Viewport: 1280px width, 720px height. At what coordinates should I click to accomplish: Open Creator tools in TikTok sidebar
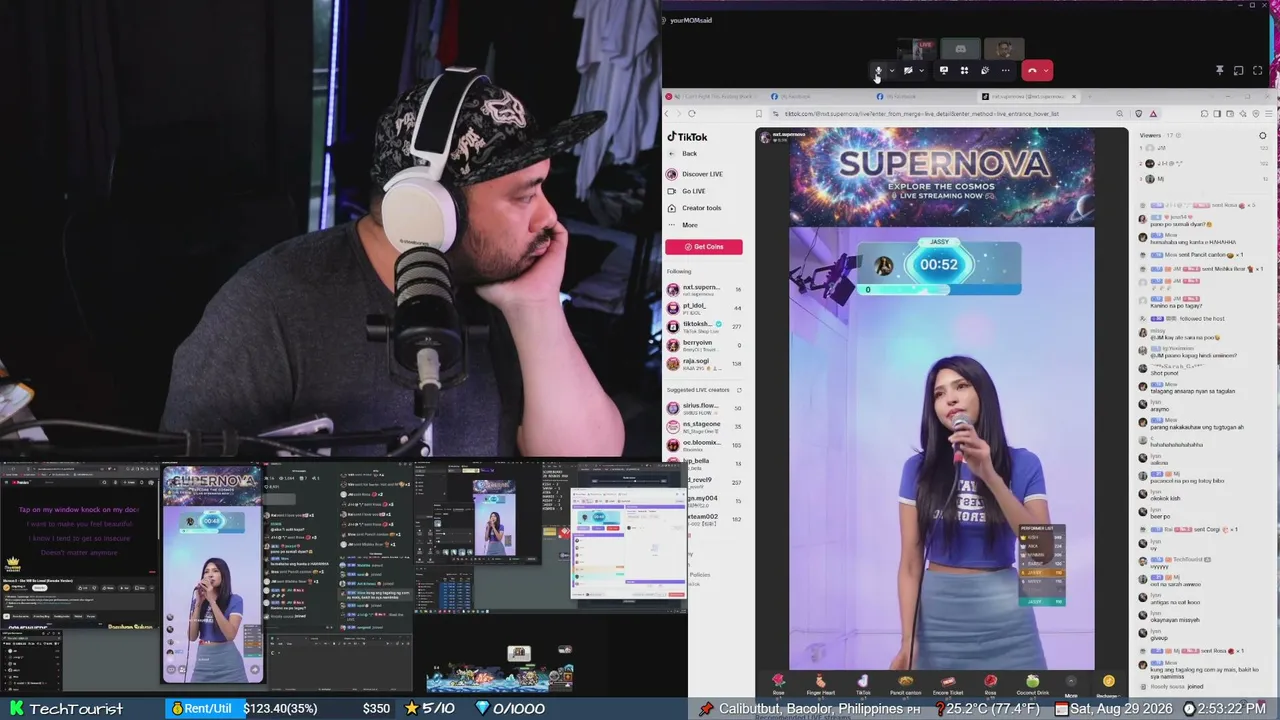[694, 208]
